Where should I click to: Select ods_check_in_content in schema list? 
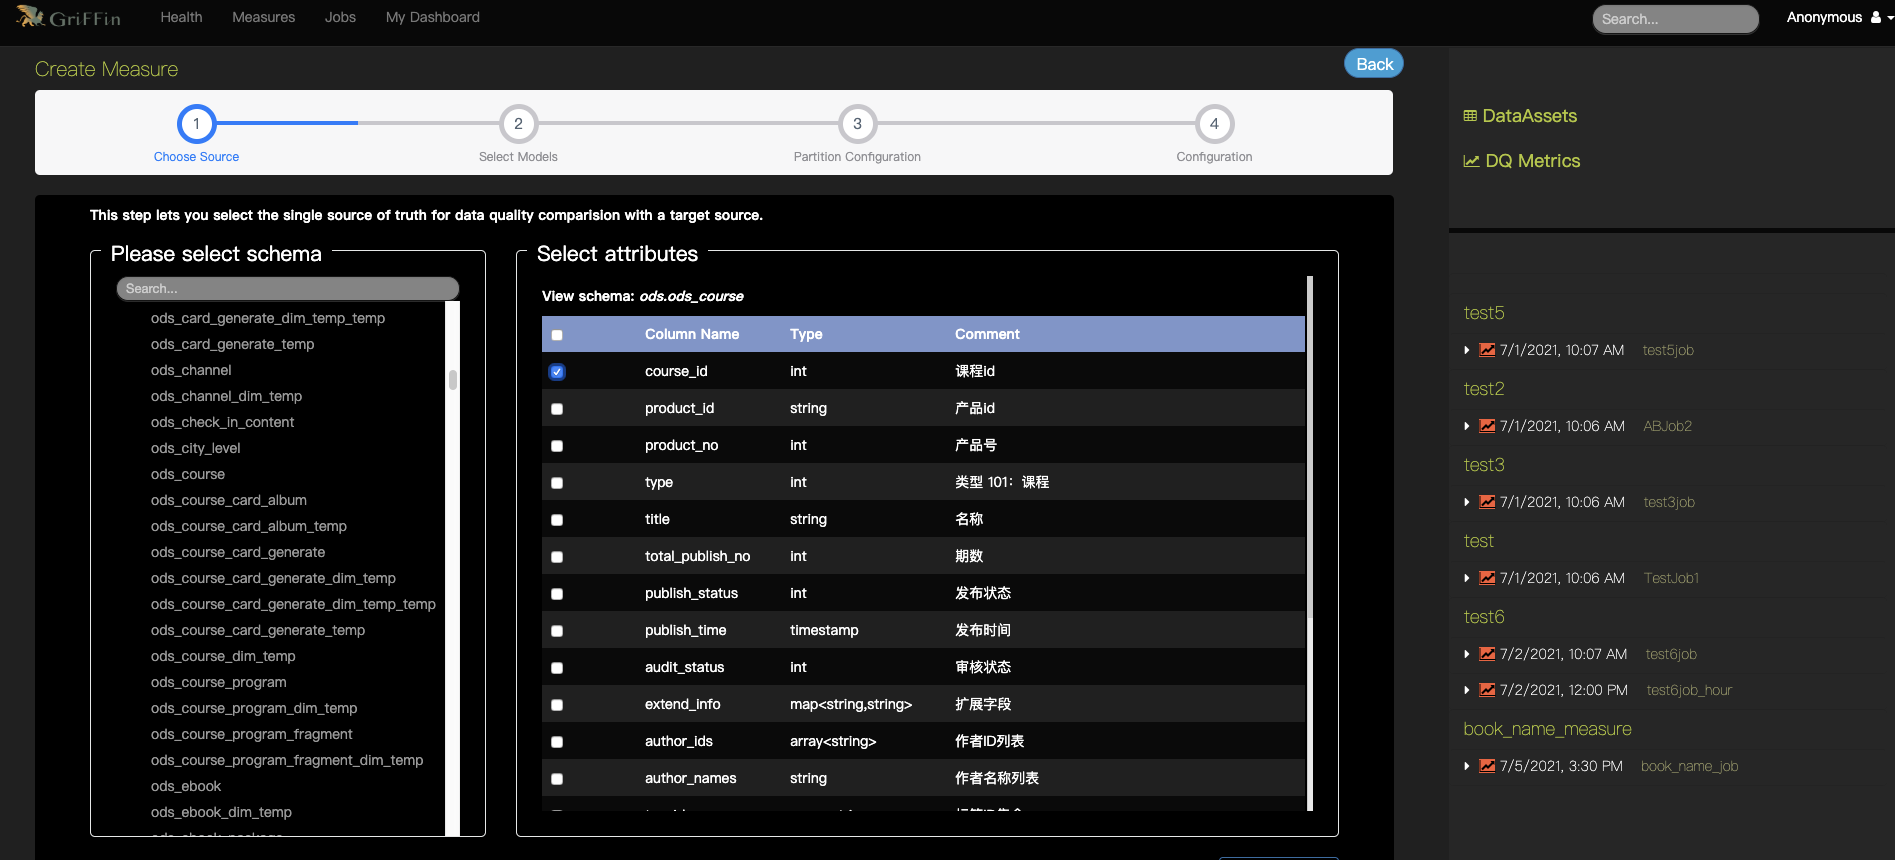[223, 422]
